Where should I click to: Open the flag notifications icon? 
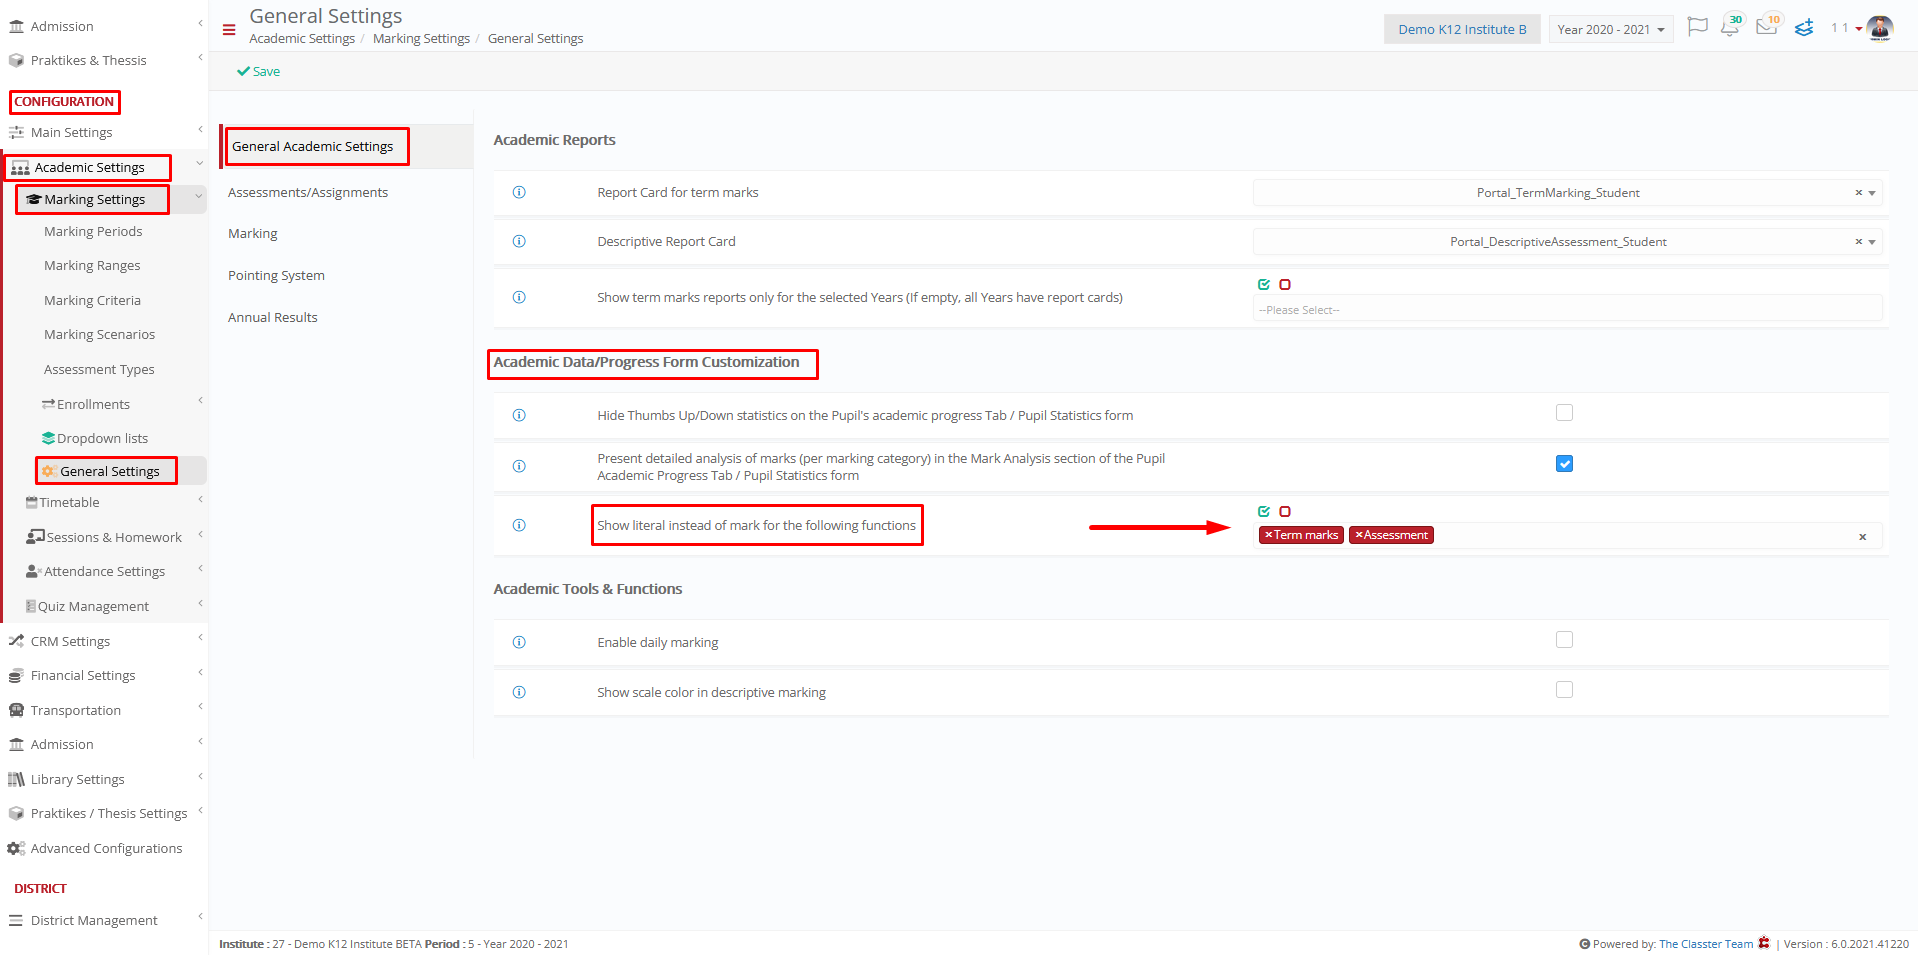point(1697,27)
